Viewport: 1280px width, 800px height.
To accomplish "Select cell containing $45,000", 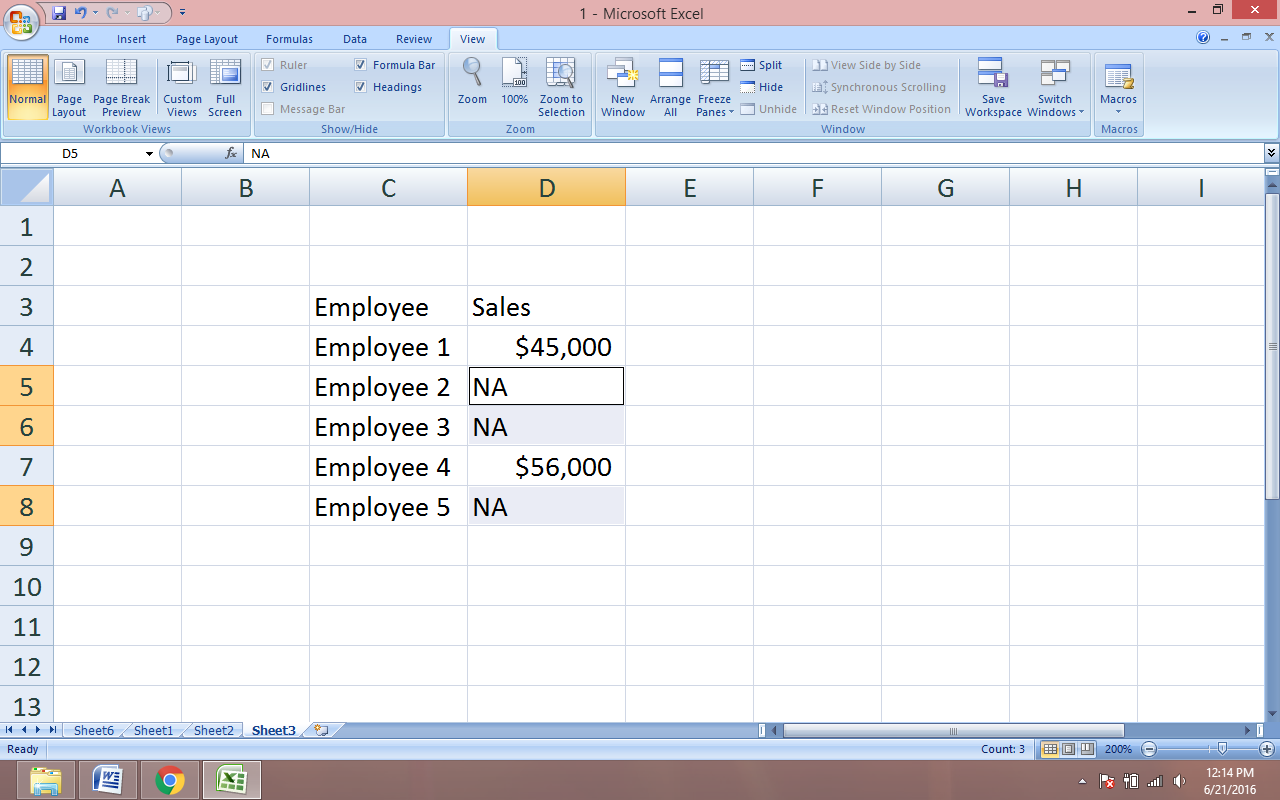I will point(546,346).
